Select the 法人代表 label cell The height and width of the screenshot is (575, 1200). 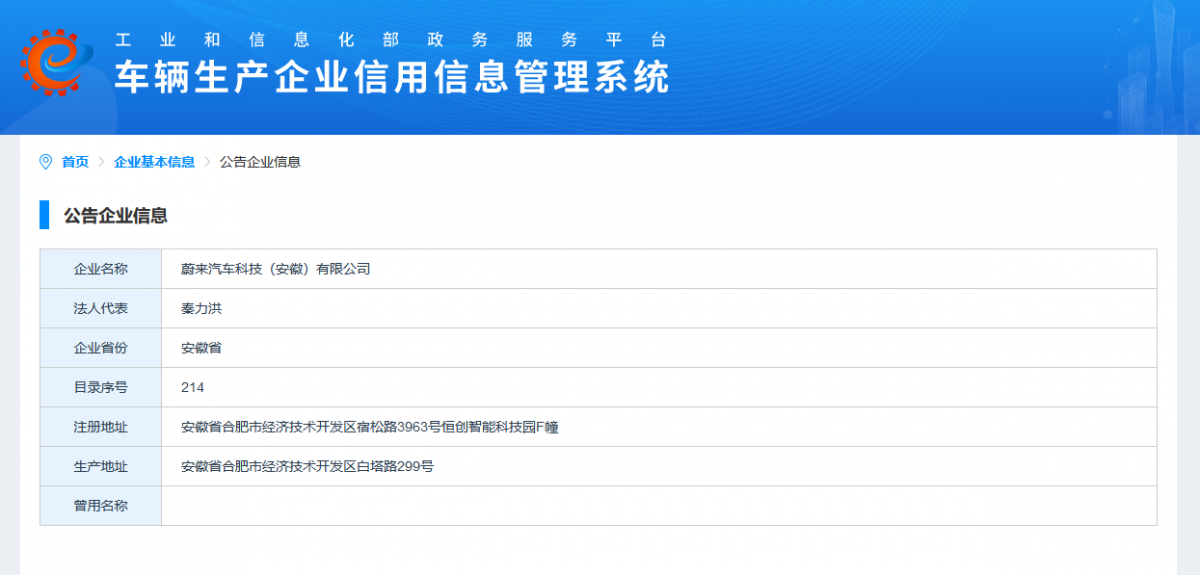[101, 309]
